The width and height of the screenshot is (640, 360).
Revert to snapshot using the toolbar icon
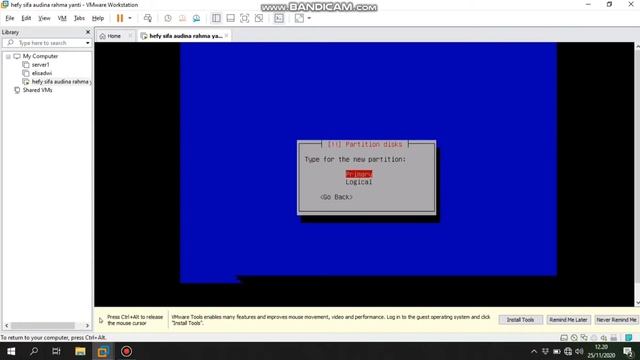[x=182, y=18]
